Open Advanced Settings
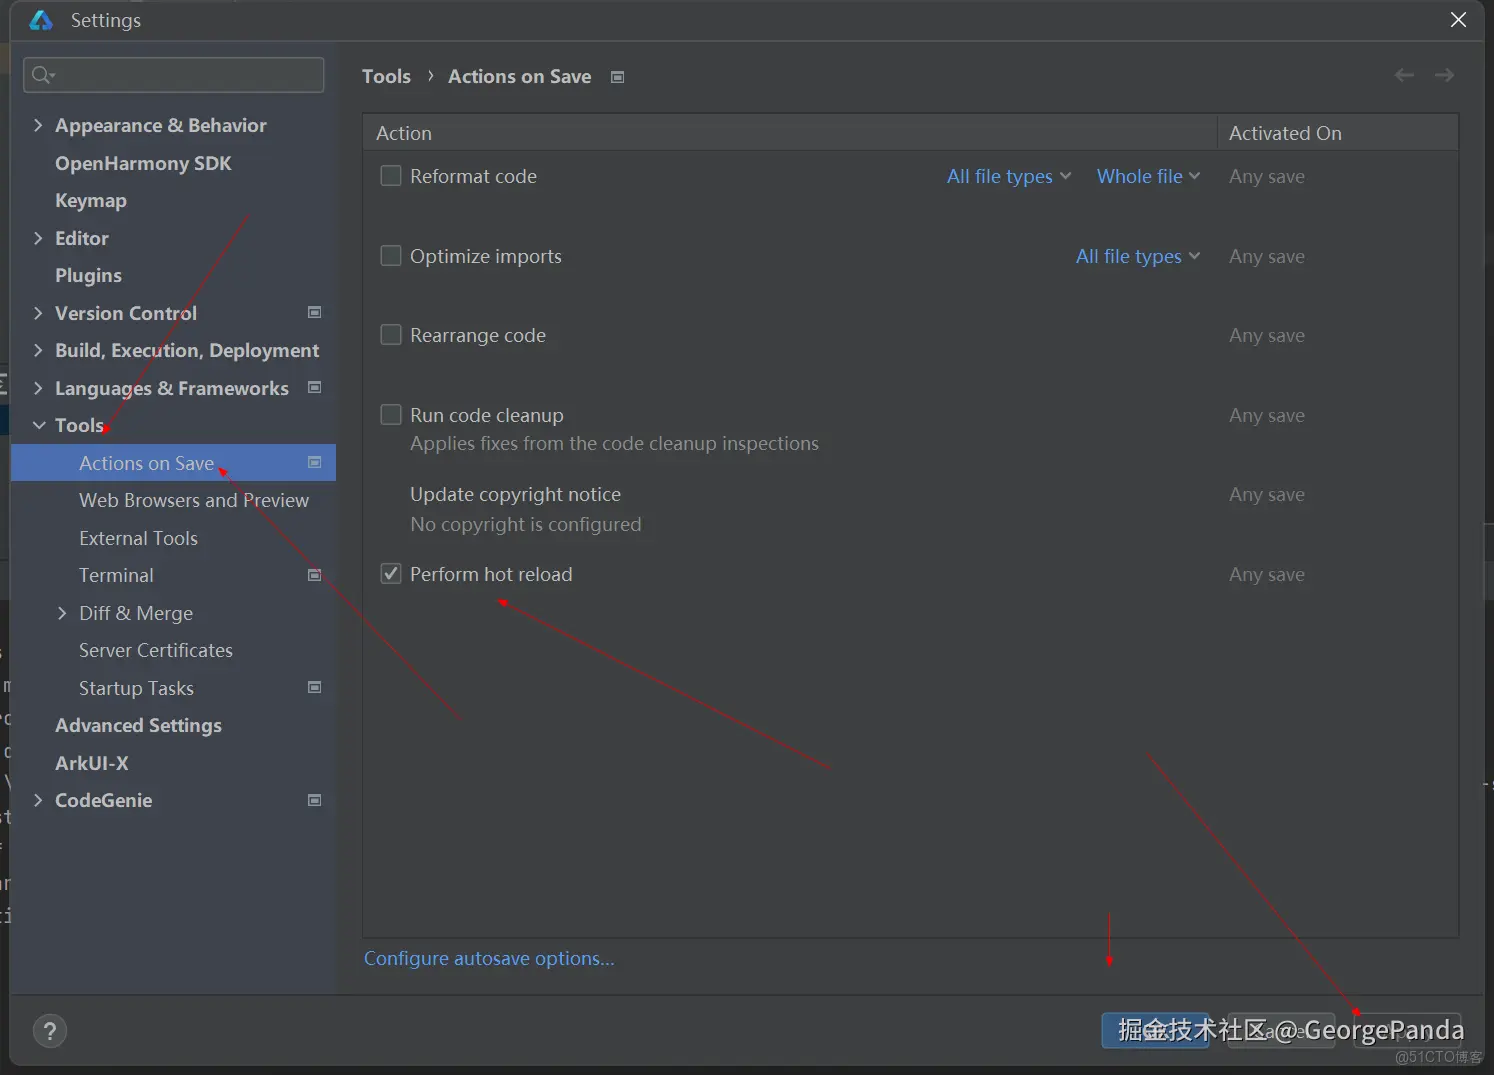1494x1075 pixels. click(138, 725)
